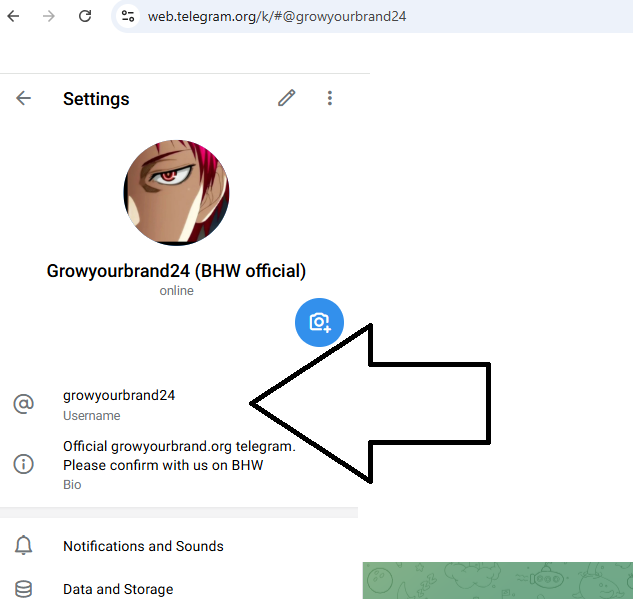
Task: Click the profile name Growyourbrand24 (BHW official)
Action: click(176, 271)
